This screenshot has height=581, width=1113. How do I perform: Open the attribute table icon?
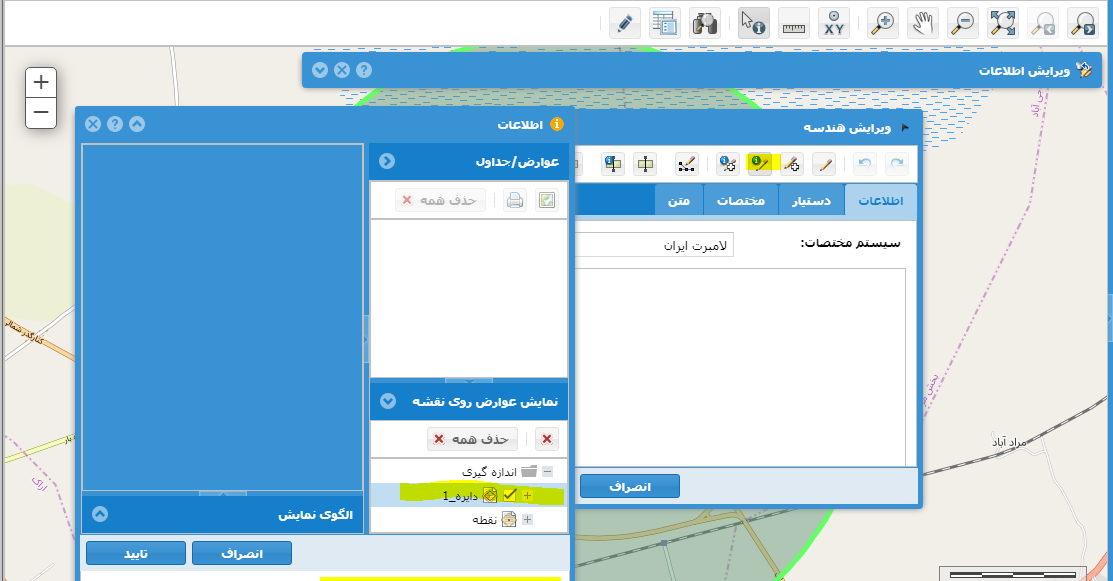(x=664, y=23)
